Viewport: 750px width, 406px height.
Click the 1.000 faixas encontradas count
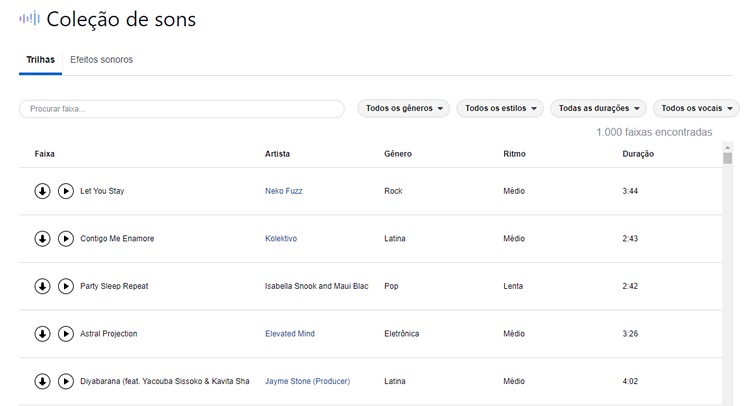point(654,132)
